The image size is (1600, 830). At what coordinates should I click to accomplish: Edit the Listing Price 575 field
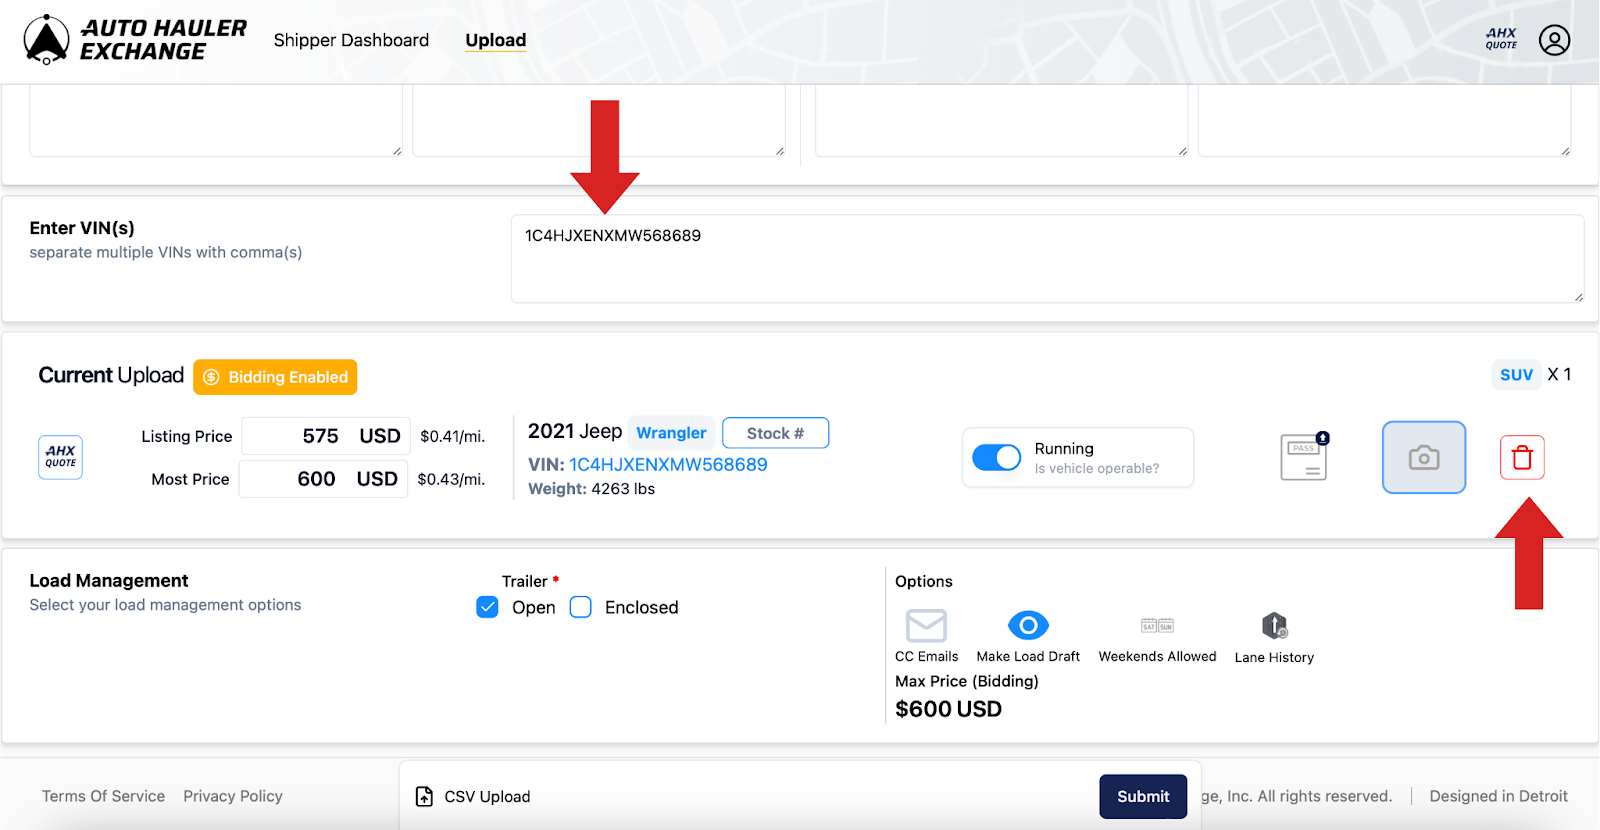click(x=326, y=436)
